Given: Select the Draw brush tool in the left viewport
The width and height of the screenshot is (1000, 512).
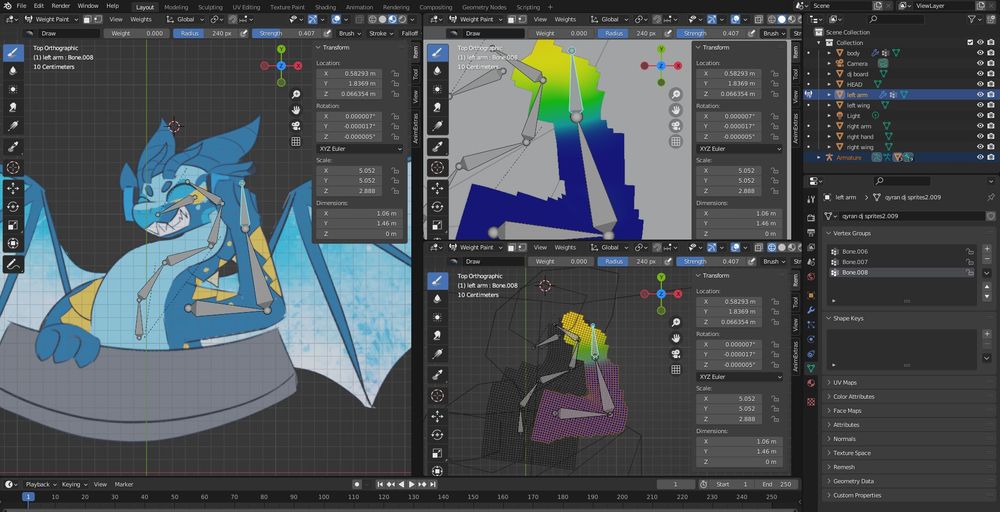Looking at the screenshot, I should [13, 53].
